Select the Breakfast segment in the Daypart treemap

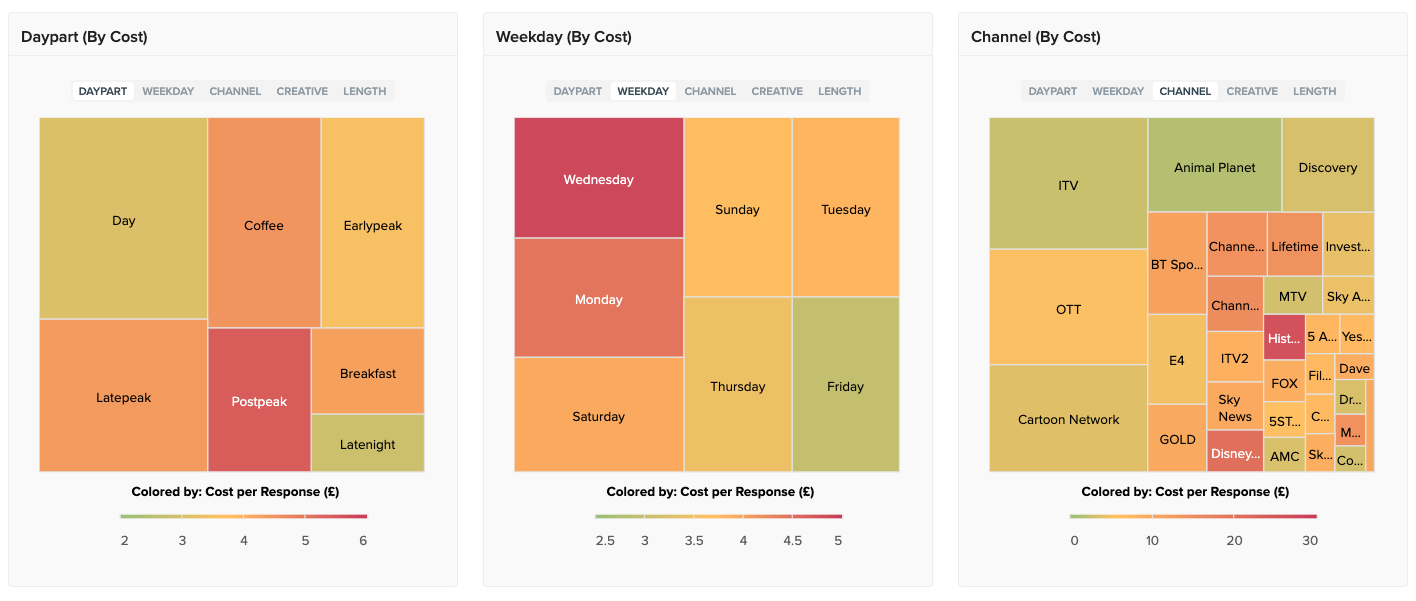(x=370, y=373)
